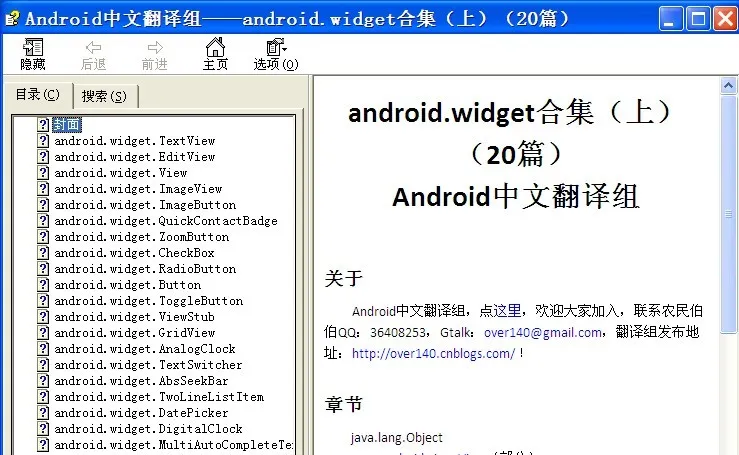
Task: Open android.widget.DigitalClock topic
Action: coord(148,429)
